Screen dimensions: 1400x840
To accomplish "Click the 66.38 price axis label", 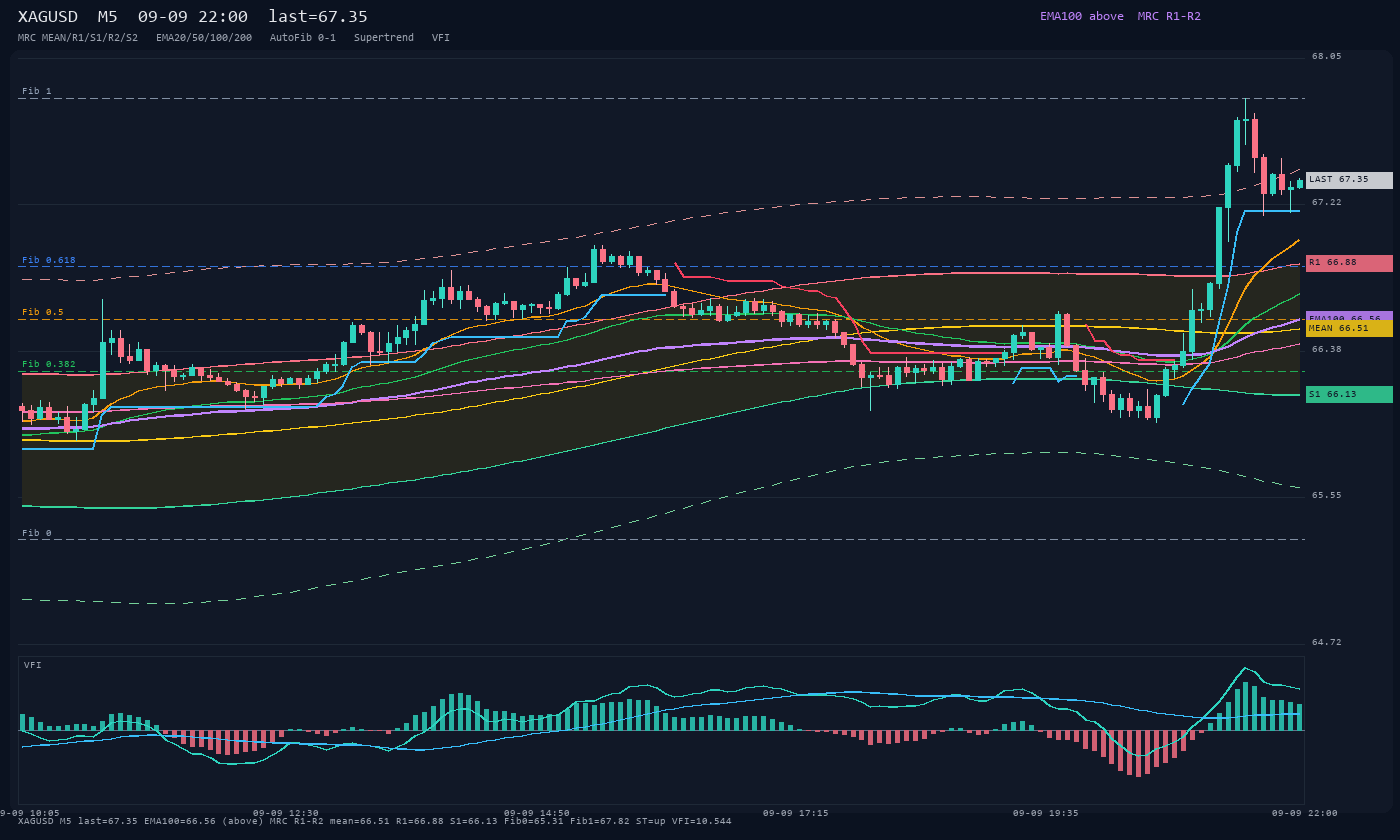I will coord(1327,349).
